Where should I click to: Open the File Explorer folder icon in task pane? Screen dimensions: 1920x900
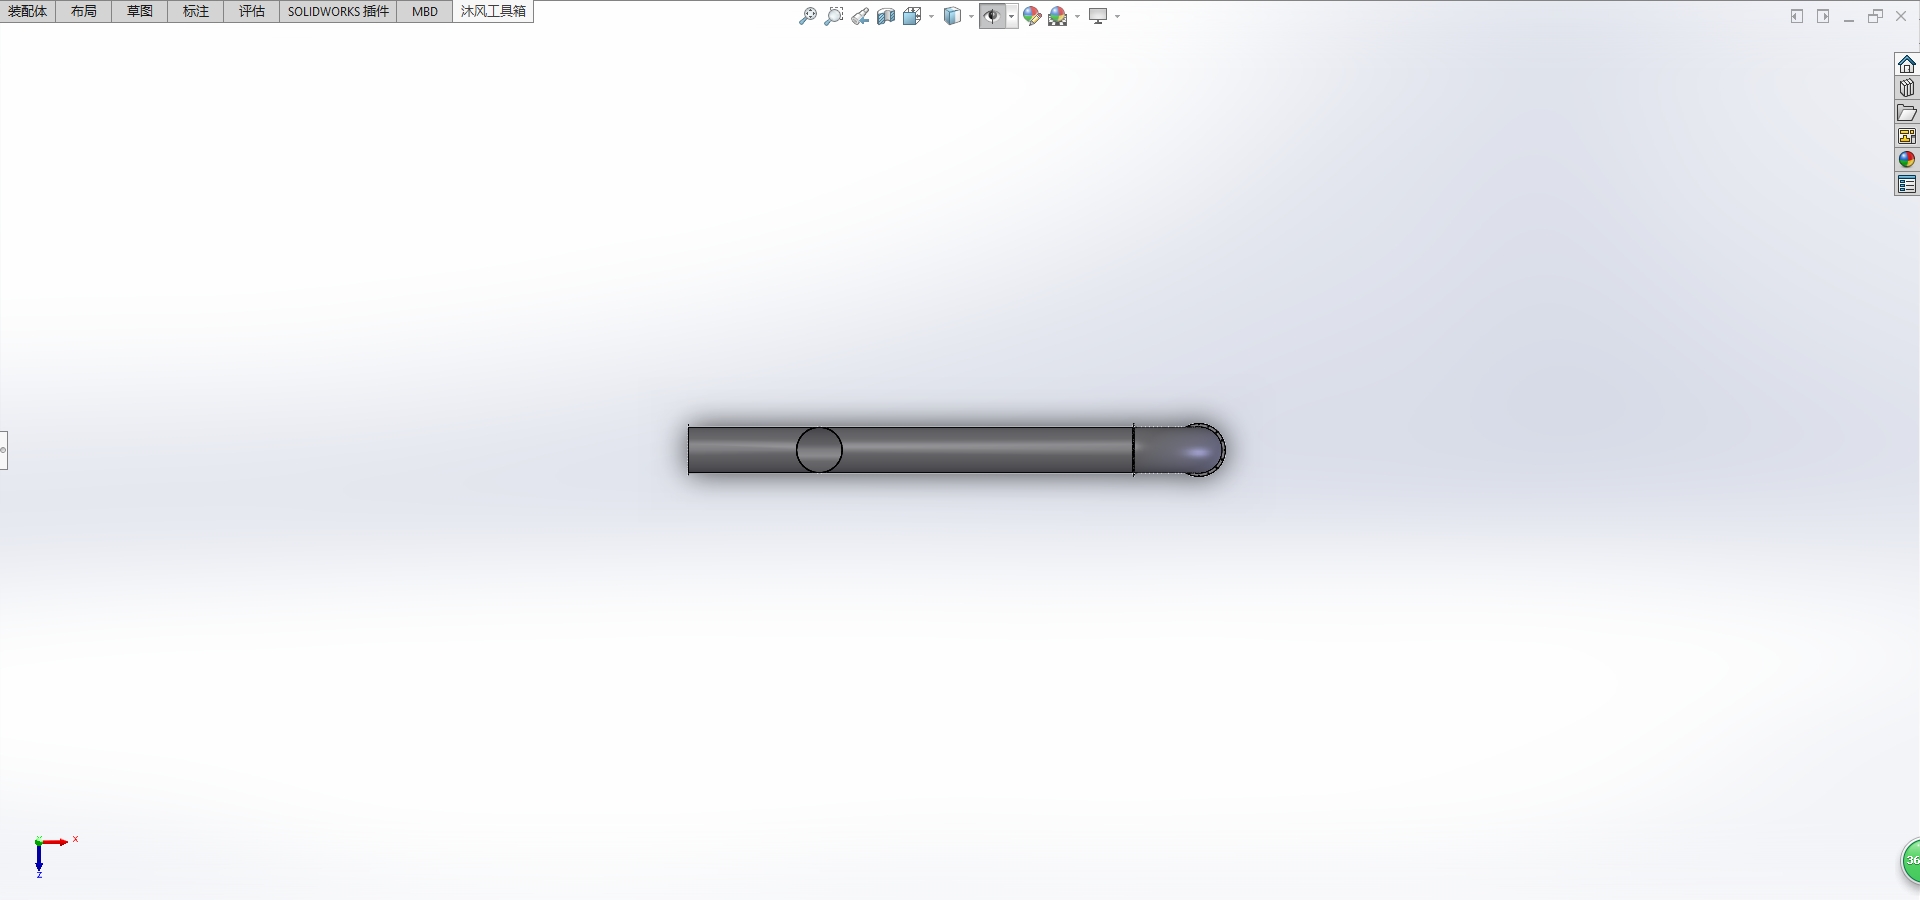1907,112
